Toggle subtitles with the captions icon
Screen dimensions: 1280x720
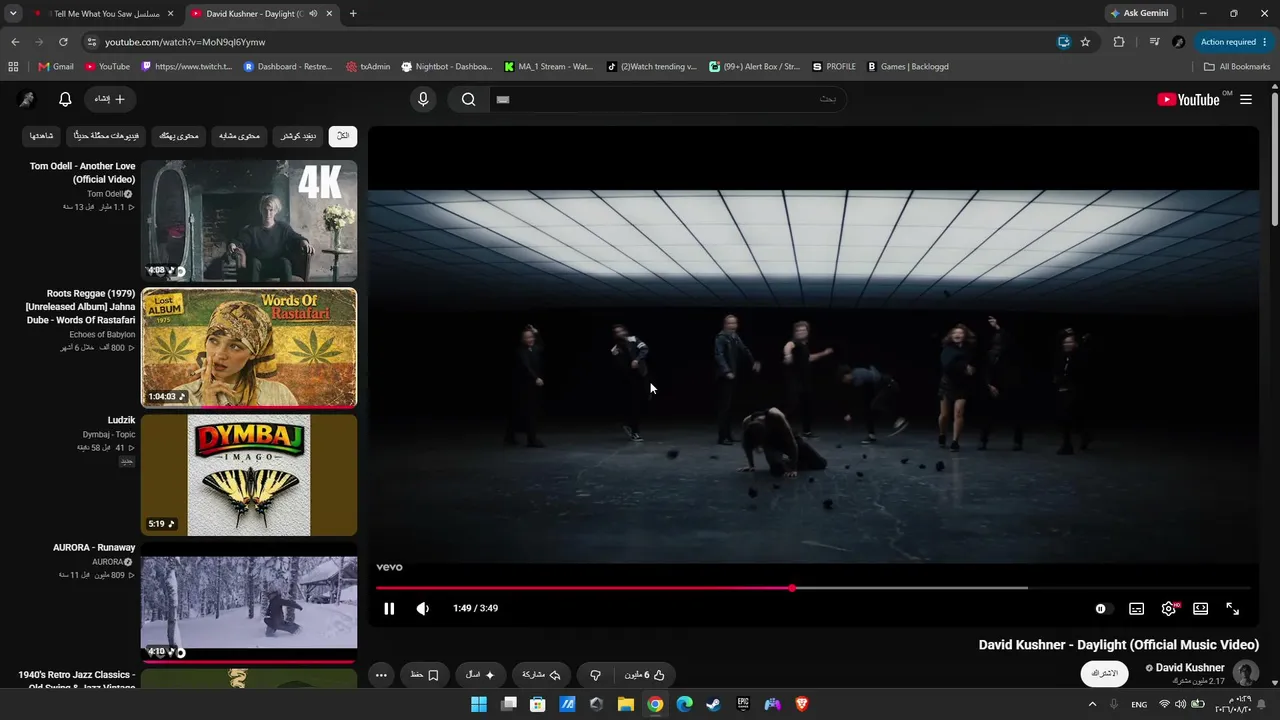pyautogui.click(x=1136, y=608)
